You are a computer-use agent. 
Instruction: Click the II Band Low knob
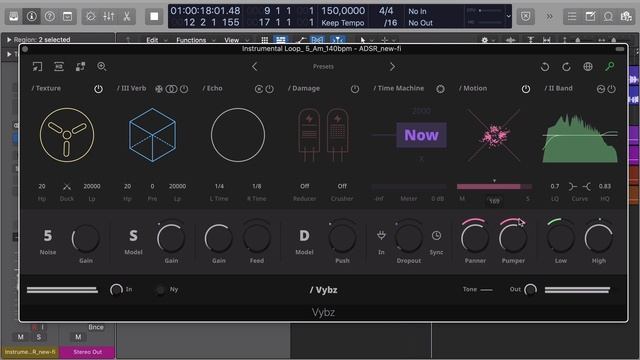coord(560,238)
